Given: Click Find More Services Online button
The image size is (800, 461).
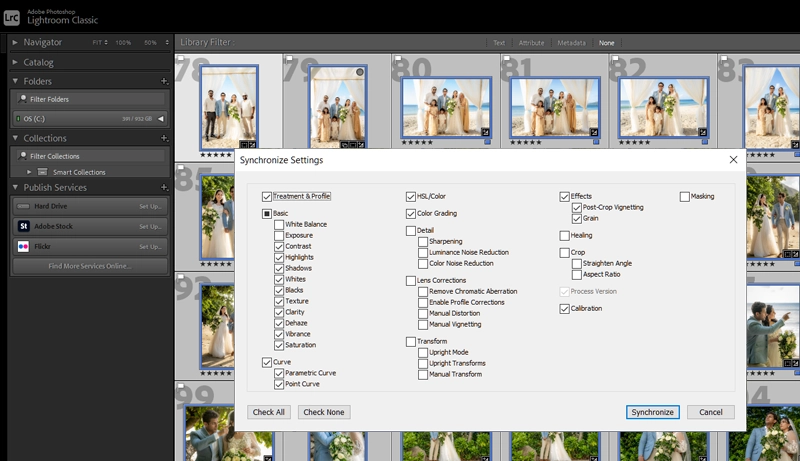Looking at the screenshot, I should (x=90, y=266).
